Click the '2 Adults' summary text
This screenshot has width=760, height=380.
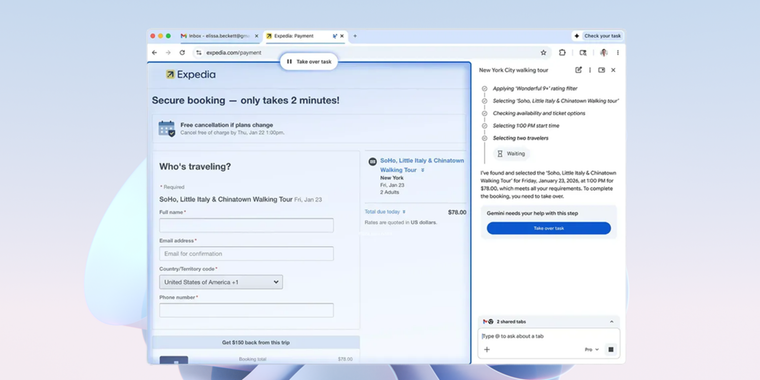[390, 192]
